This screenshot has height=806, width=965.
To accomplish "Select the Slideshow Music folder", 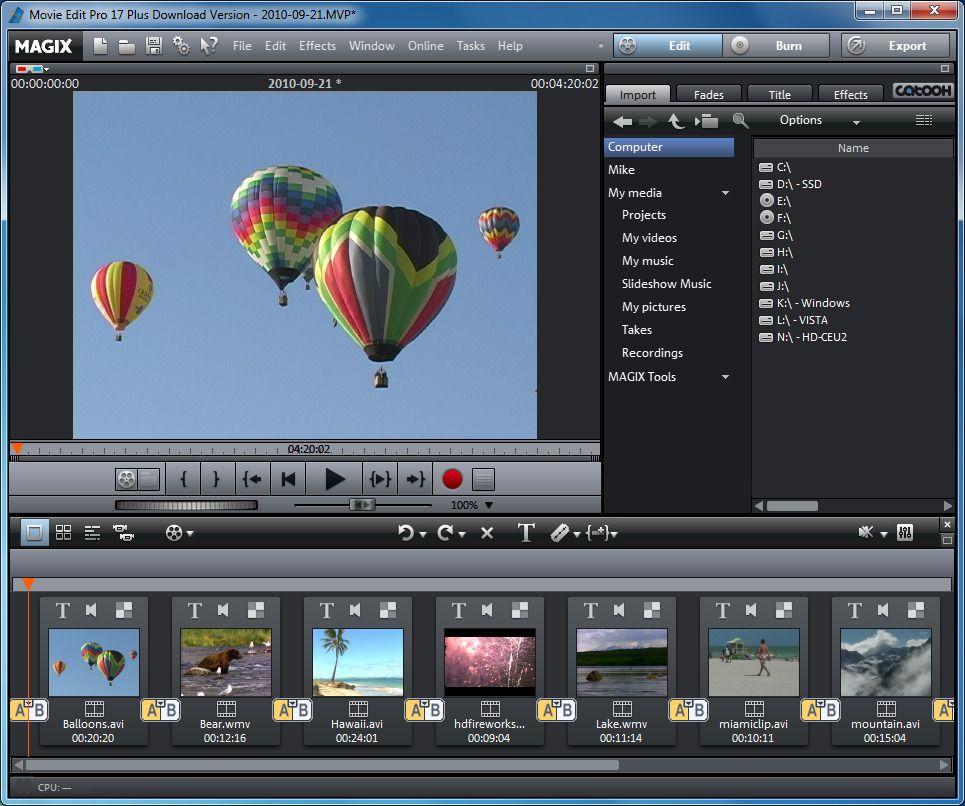I will point(667,284).
